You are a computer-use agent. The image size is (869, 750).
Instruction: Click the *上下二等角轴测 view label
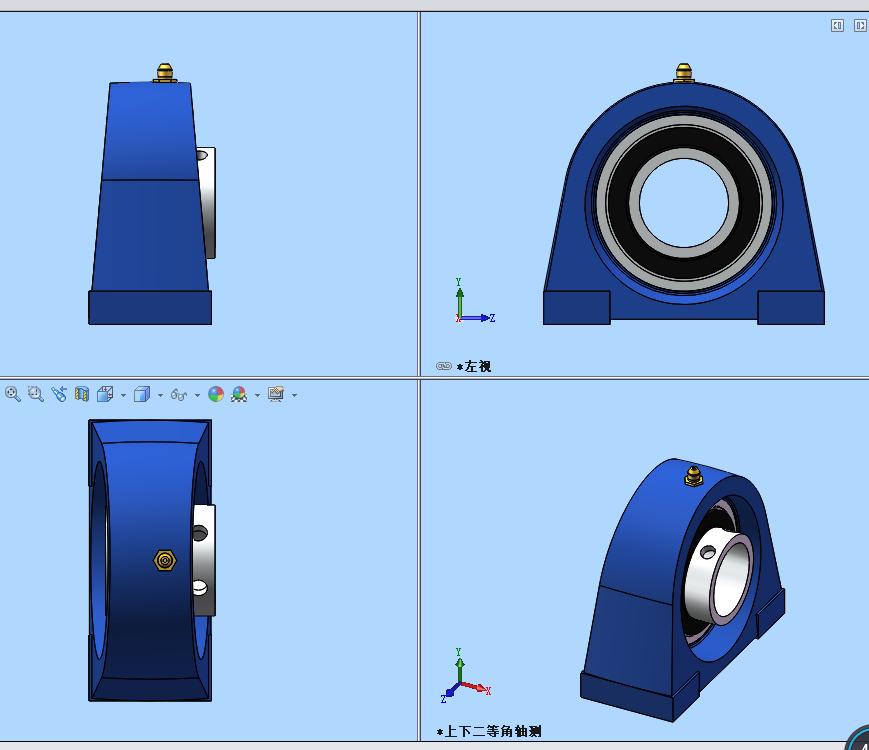click(x=489, y=732)
